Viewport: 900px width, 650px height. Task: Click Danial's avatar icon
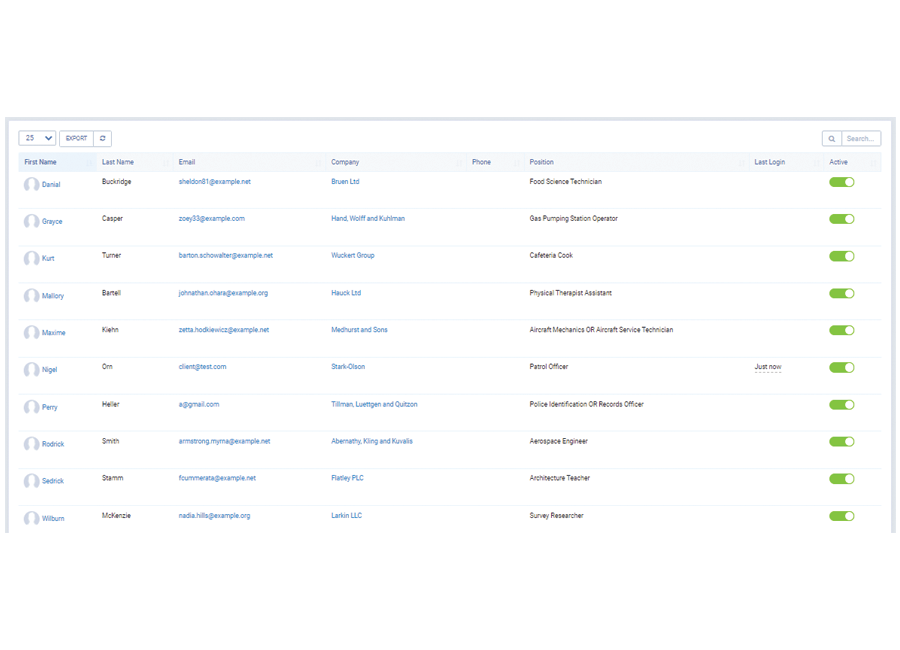pos(31,185)
